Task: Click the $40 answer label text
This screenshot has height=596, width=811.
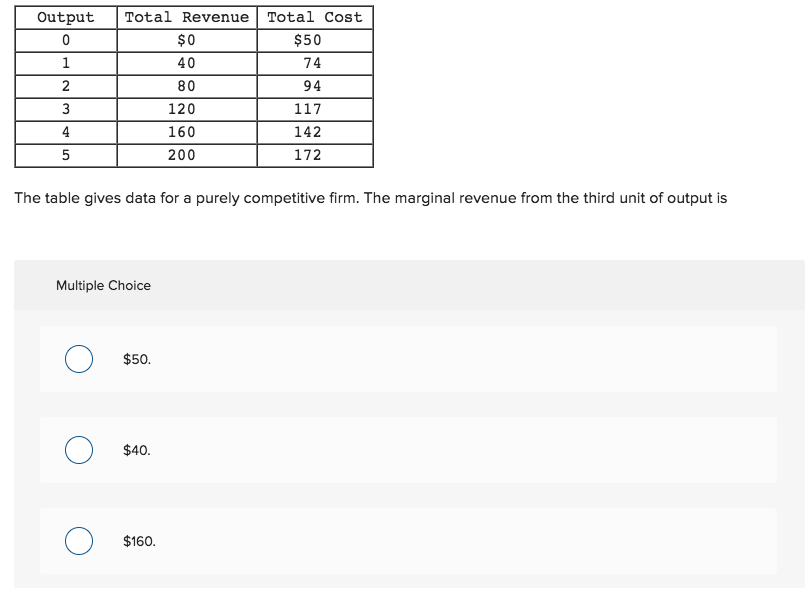Action: tap(135, 450)
